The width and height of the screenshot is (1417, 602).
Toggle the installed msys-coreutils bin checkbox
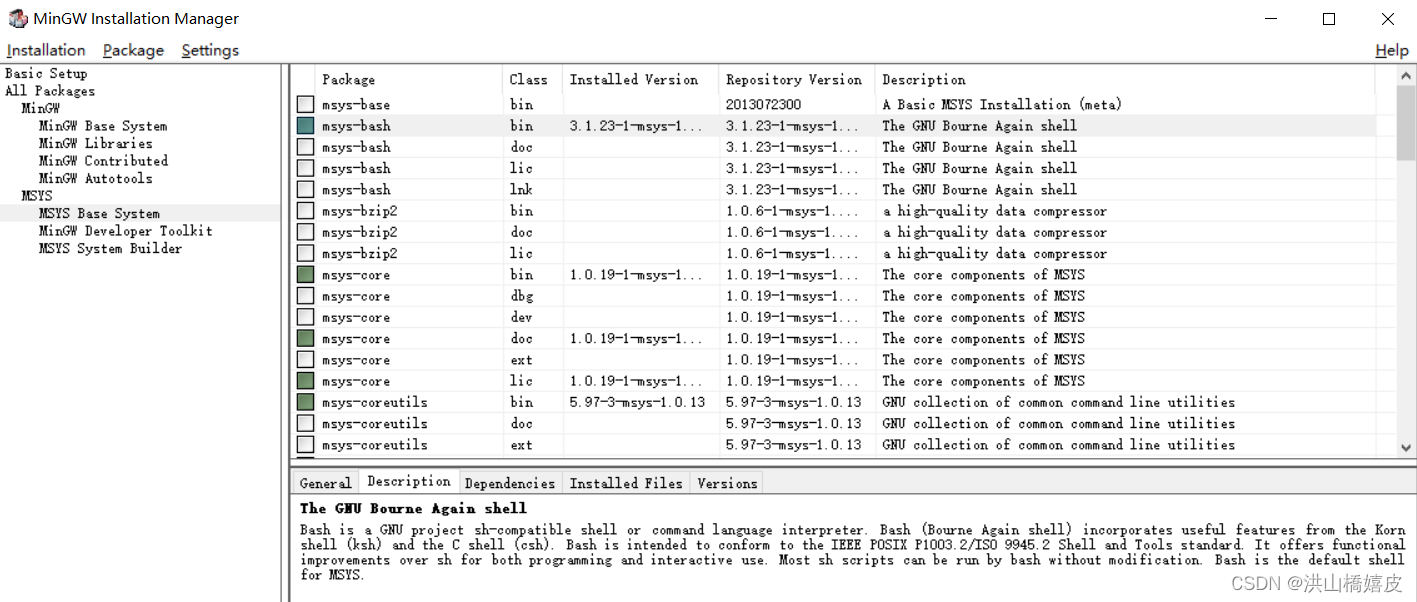coord(305,402)
